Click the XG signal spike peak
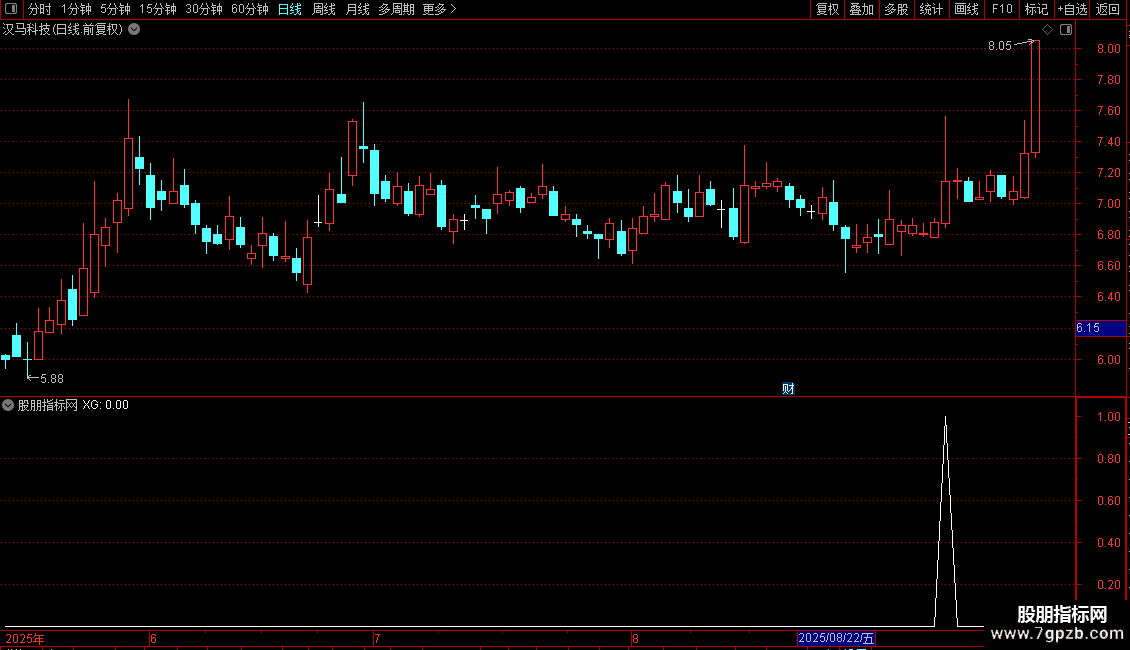Screen dimensions: 1130x650 click(x=946, y=418)
